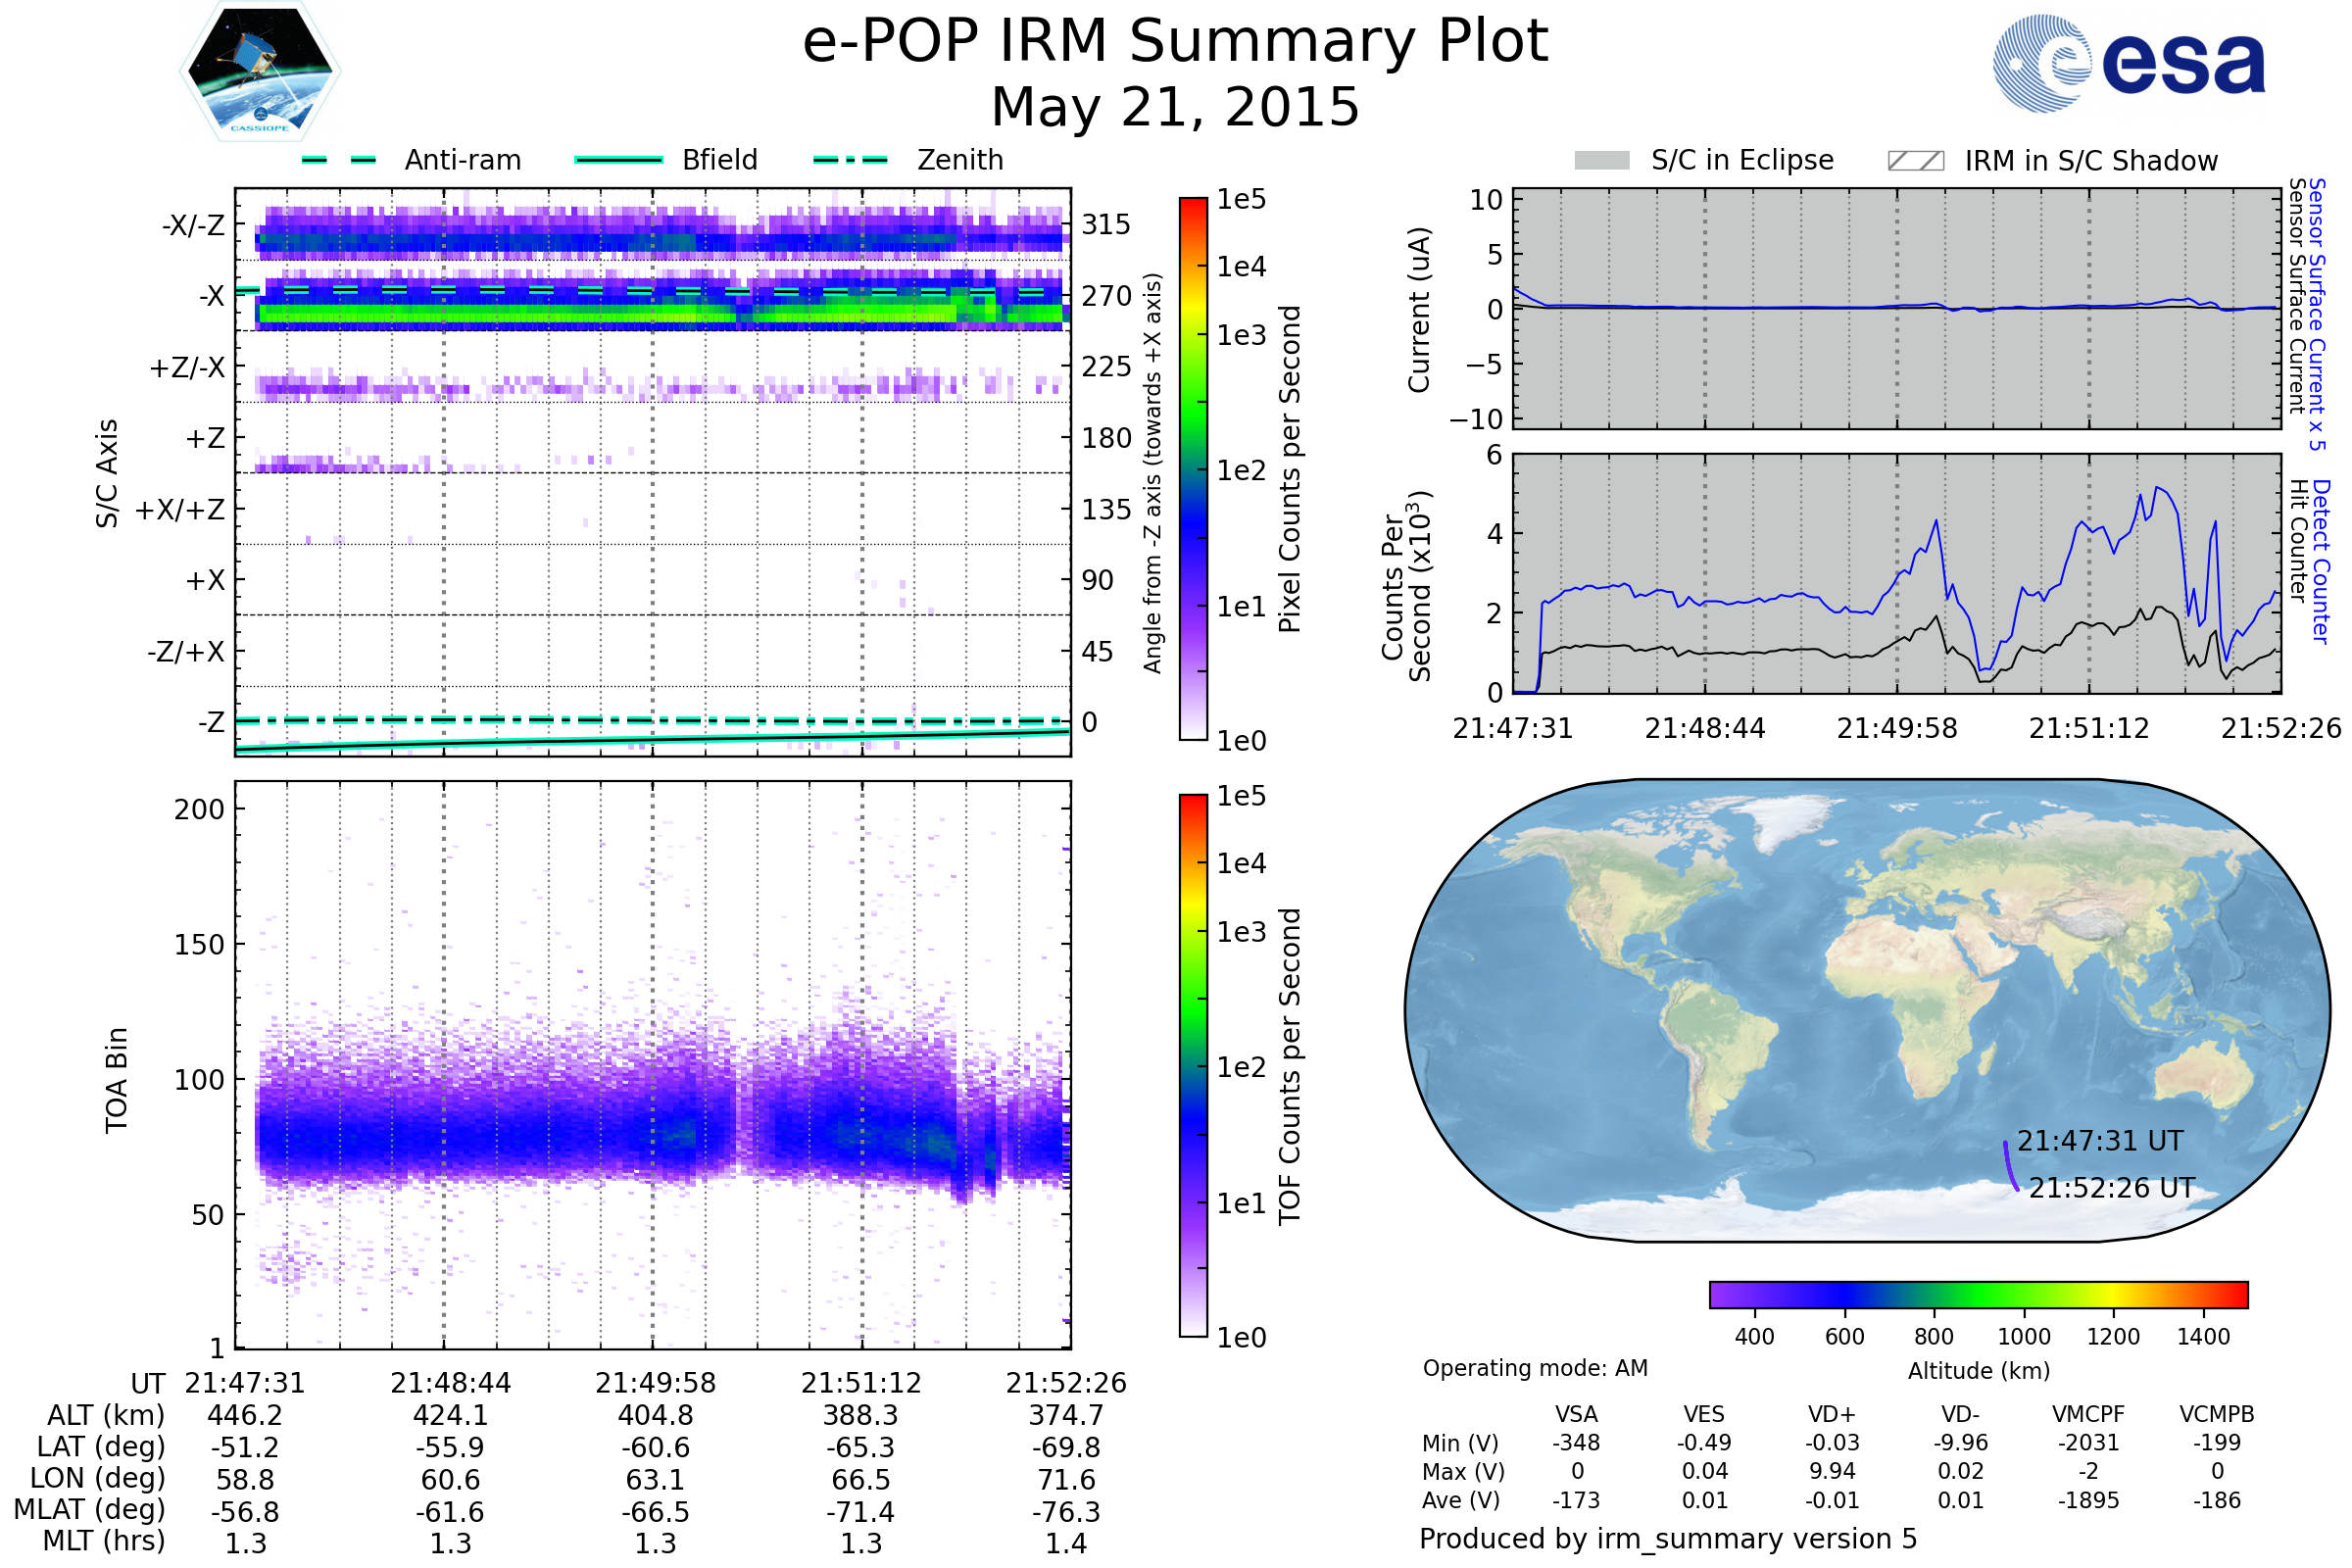Click the Operating mode: AM text
Image resolution: width=2352 pixels, height=1568 pixels.
coord(1535,1368)
